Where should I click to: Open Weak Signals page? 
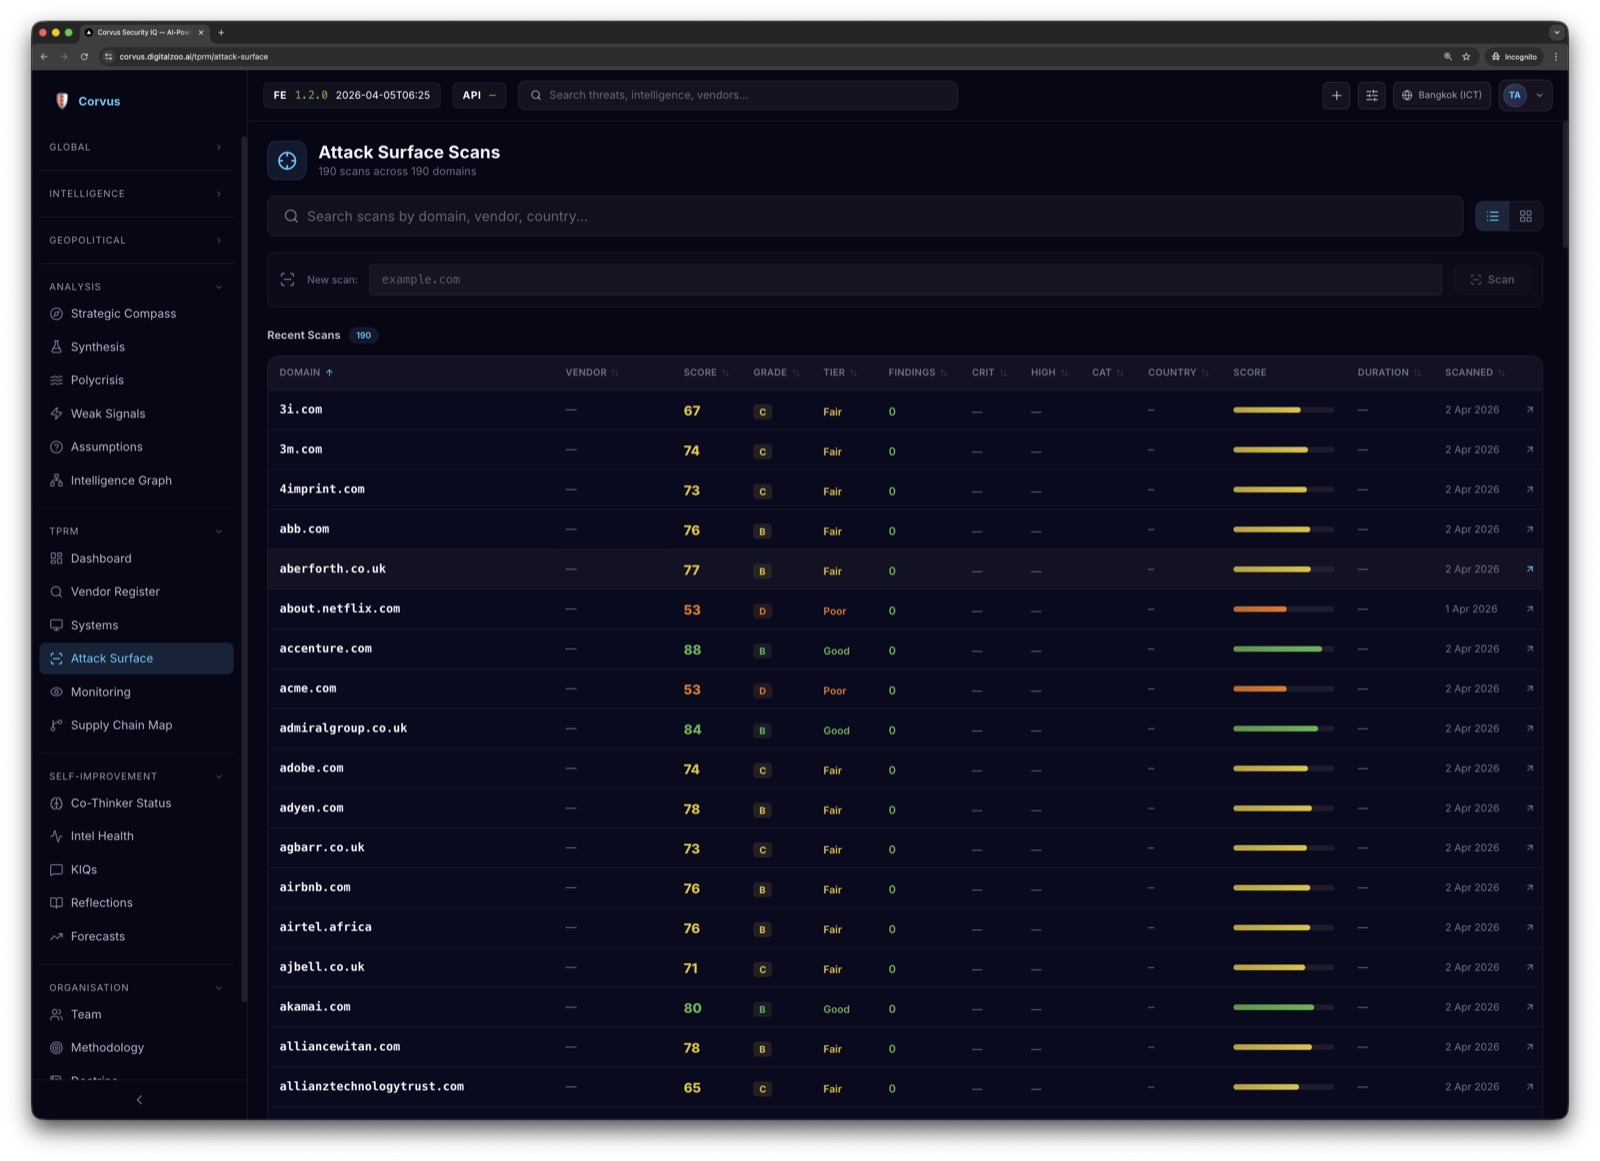108,414
